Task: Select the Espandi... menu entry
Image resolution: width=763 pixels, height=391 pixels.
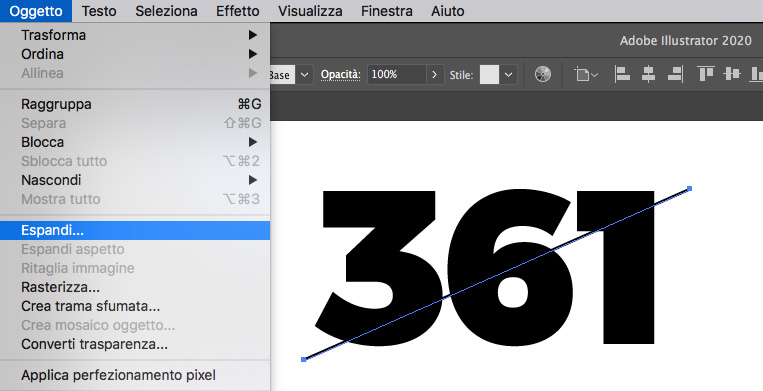Action: coord(135,230)
